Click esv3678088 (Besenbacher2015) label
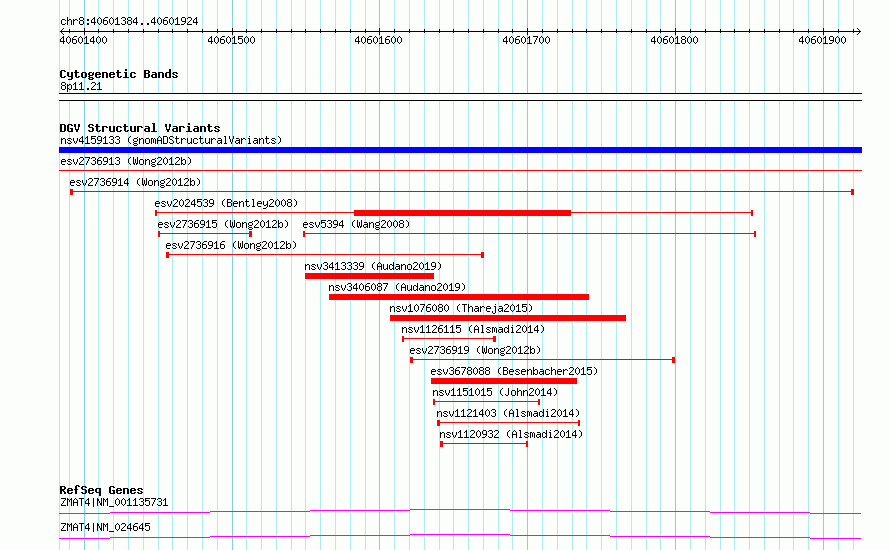This screenshot has width=890, height=550. pos(514,371)
